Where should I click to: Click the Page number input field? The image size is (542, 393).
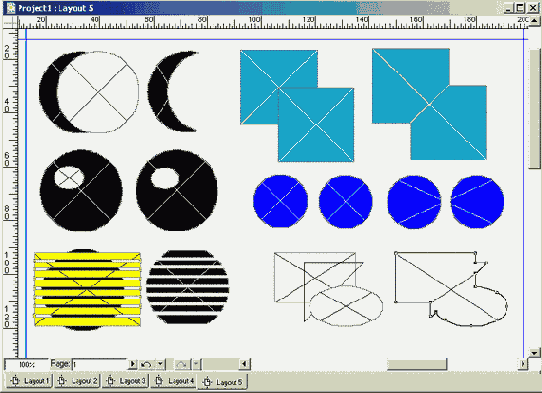click(100, 364)
